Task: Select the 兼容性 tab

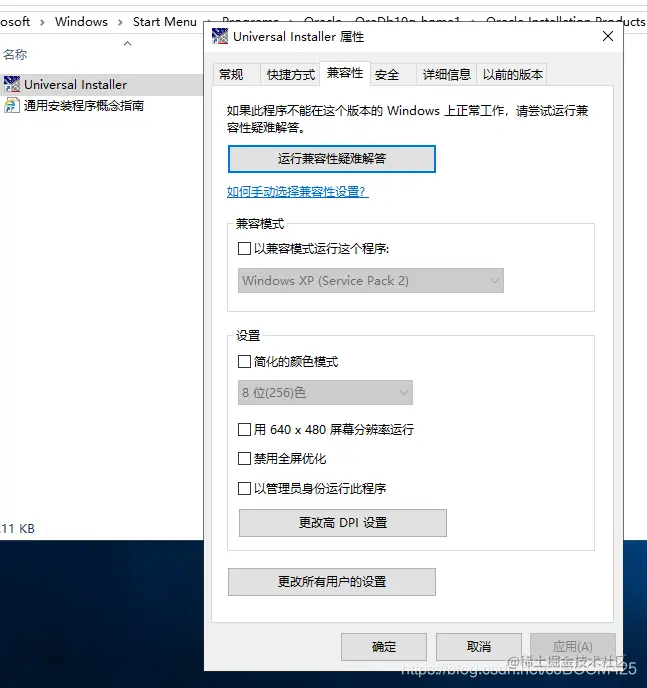Action: pos(345,73)
